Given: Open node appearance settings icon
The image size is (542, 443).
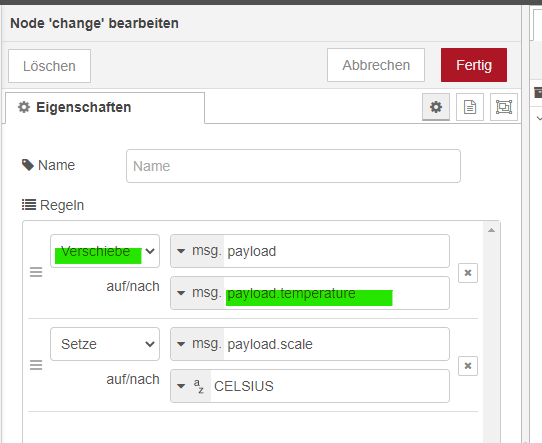Looking at the screenshot, I should 504,107.
